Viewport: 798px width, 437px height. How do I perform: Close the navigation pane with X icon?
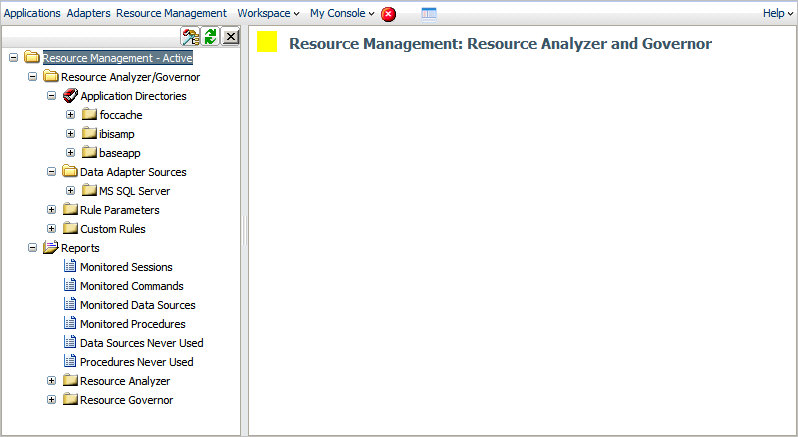point(230,37)
